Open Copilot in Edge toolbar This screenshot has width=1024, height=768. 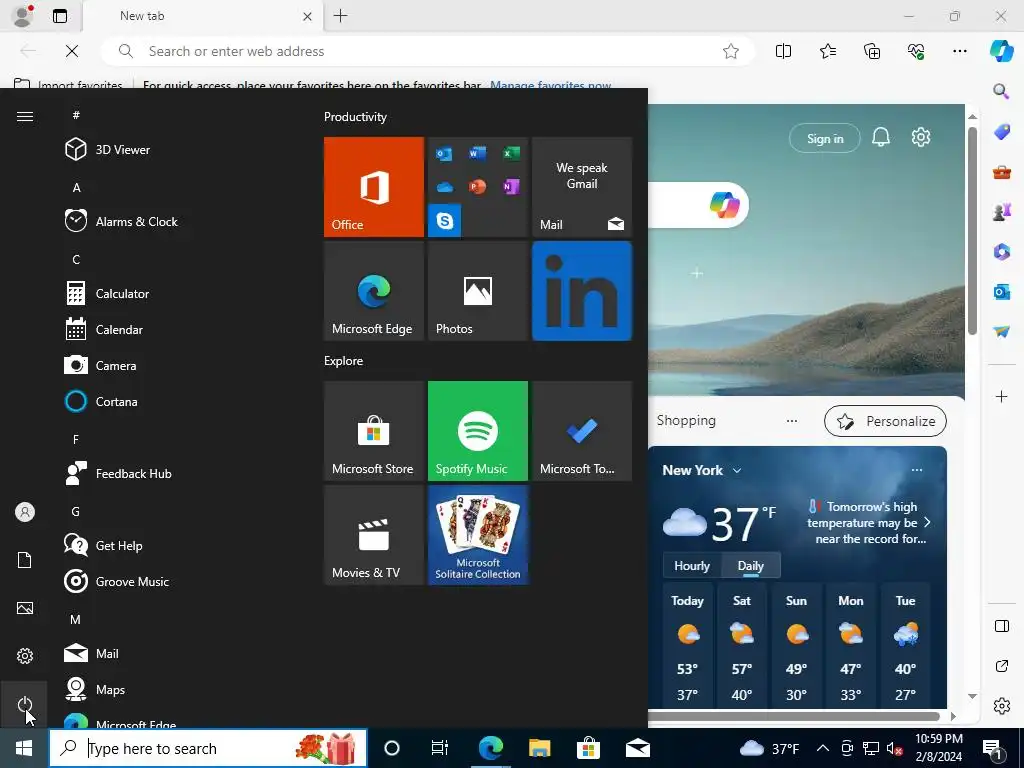click(x=1001, y=51)
